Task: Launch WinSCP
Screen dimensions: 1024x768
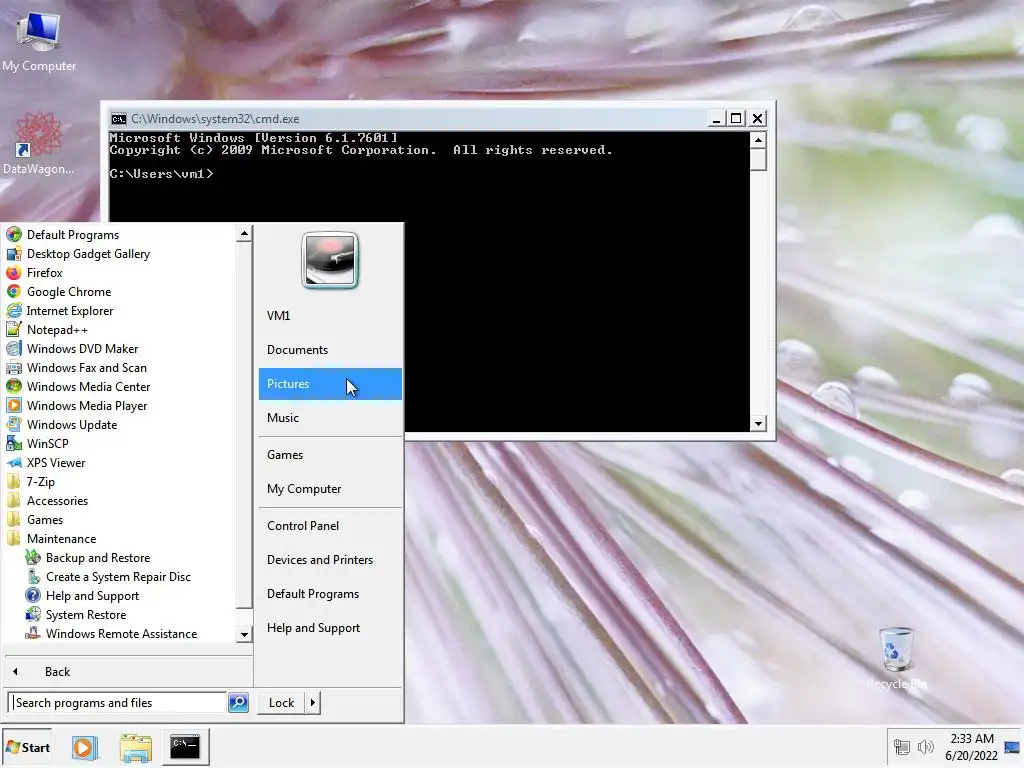Action: (x=37, y=443)
